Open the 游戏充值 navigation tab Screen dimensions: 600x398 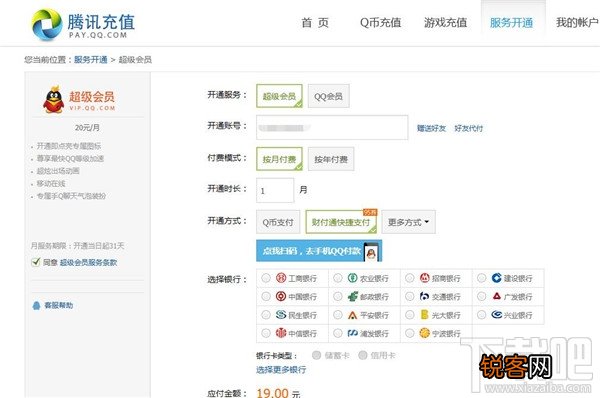click(x=445, y=23)
